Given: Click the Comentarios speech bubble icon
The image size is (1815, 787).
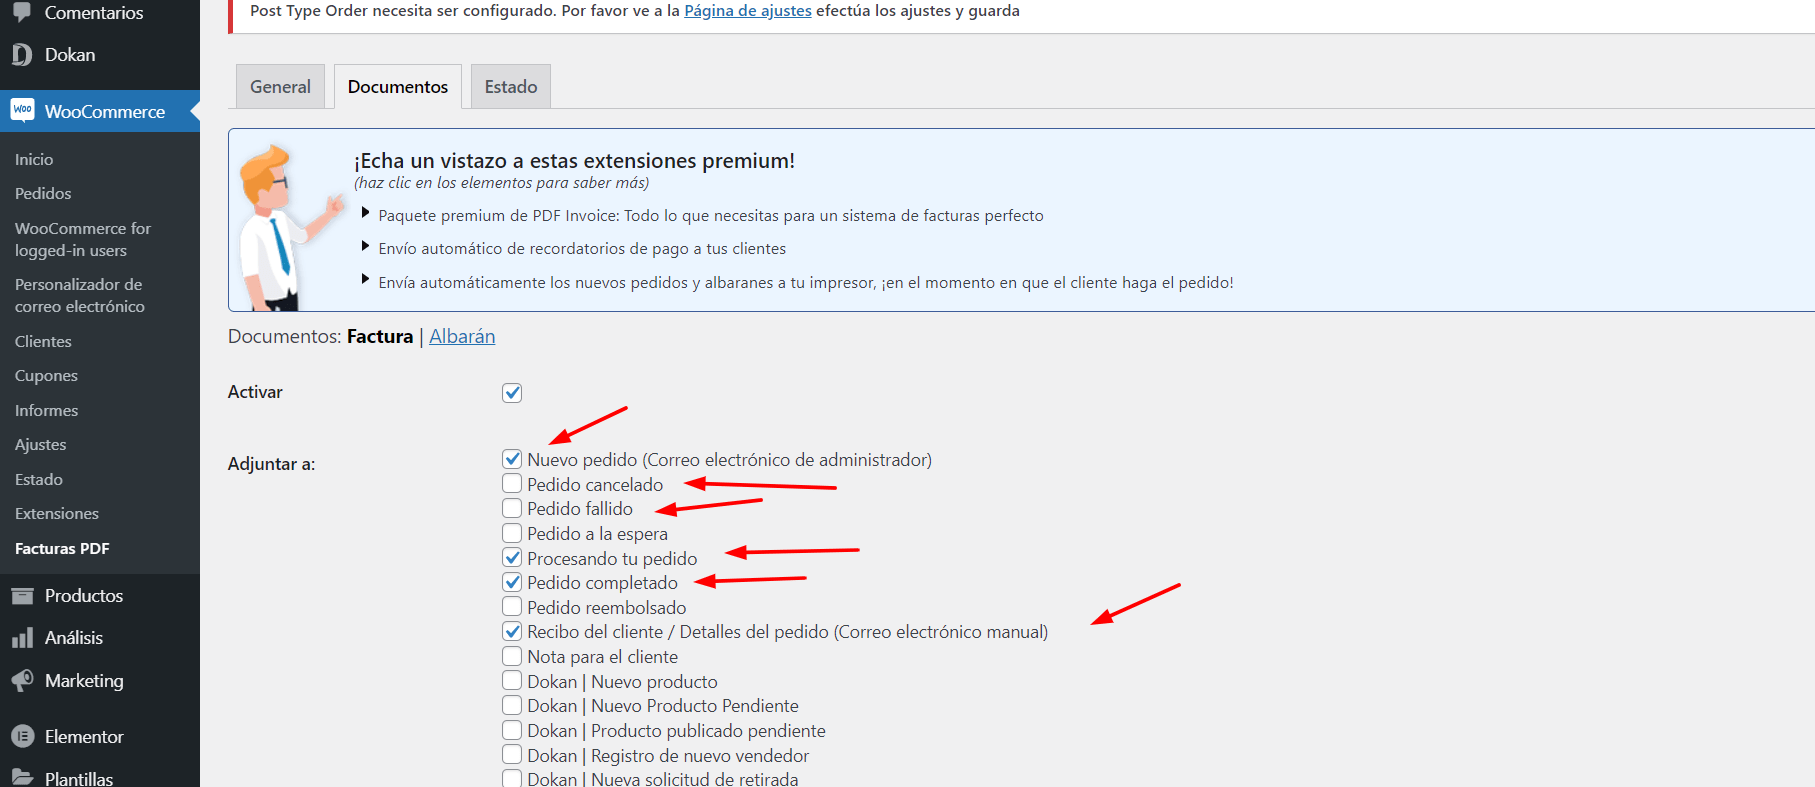Looking at the screenshot, I should coord(22,12).
